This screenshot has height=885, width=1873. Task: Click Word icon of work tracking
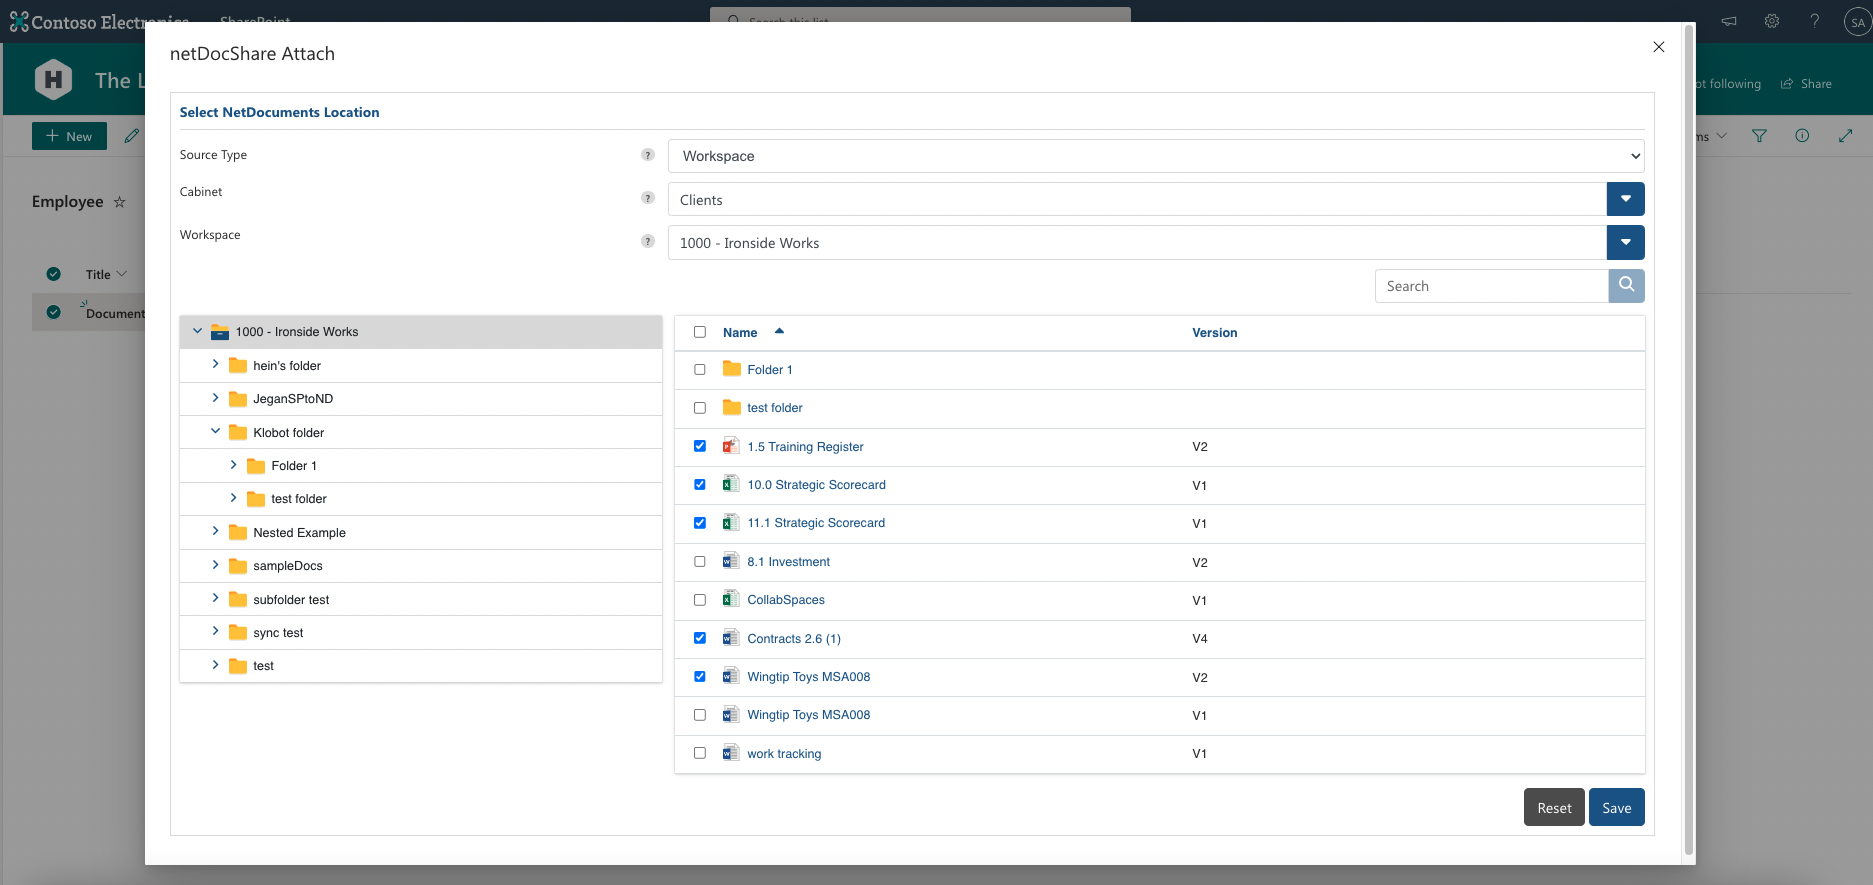click(x=731, y=753)
